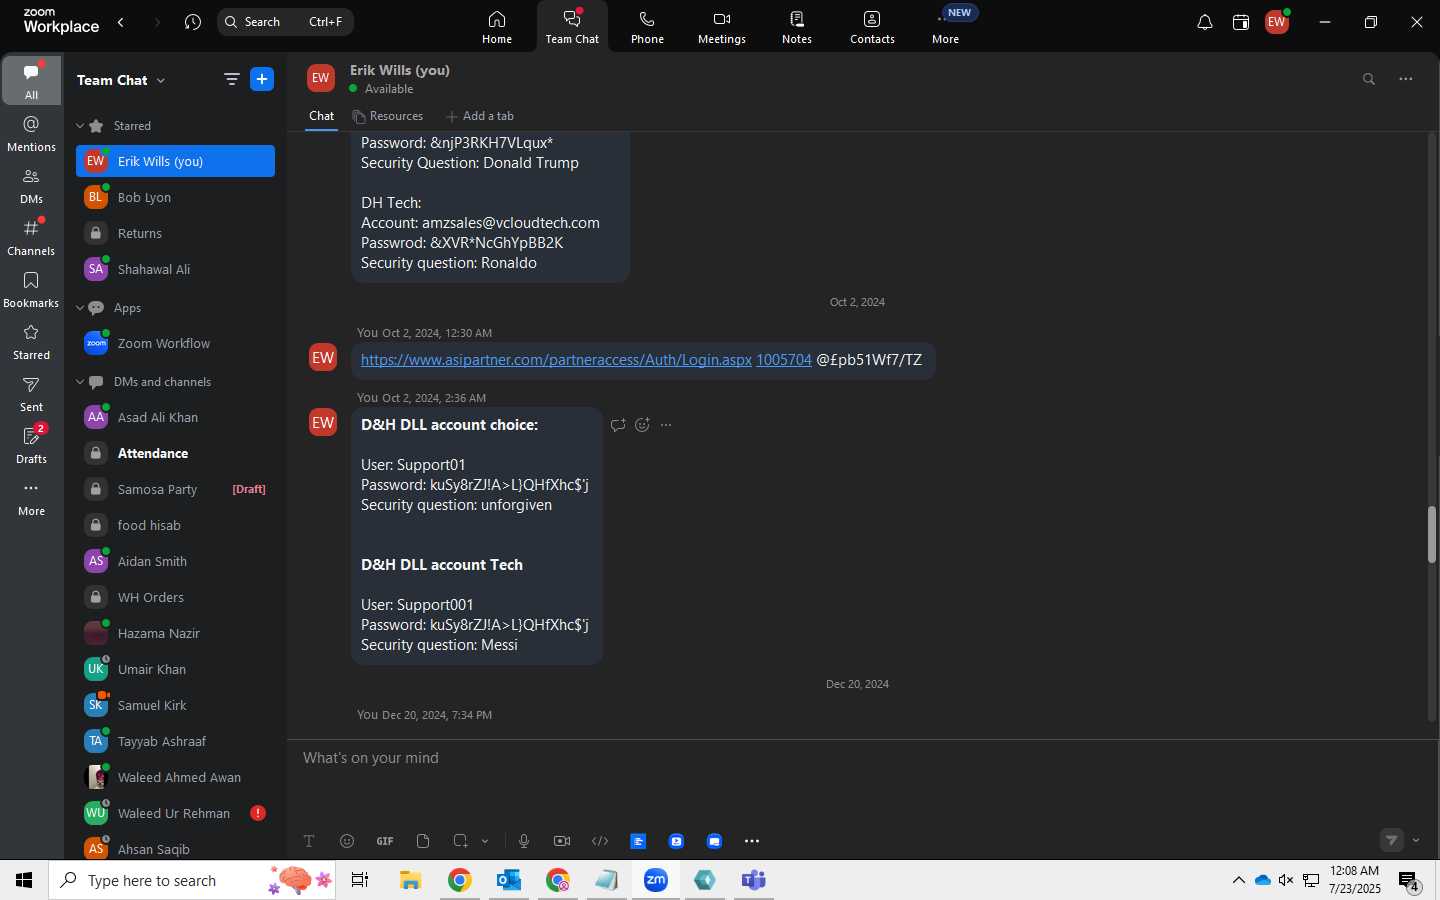1440x900 pixels.
Task: Open Outlook from the taskbar
Action: [x=509, y=880]
